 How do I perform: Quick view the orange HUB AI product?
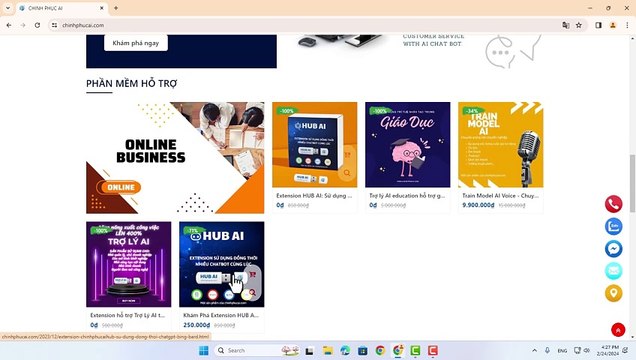[x=347, y=173]
